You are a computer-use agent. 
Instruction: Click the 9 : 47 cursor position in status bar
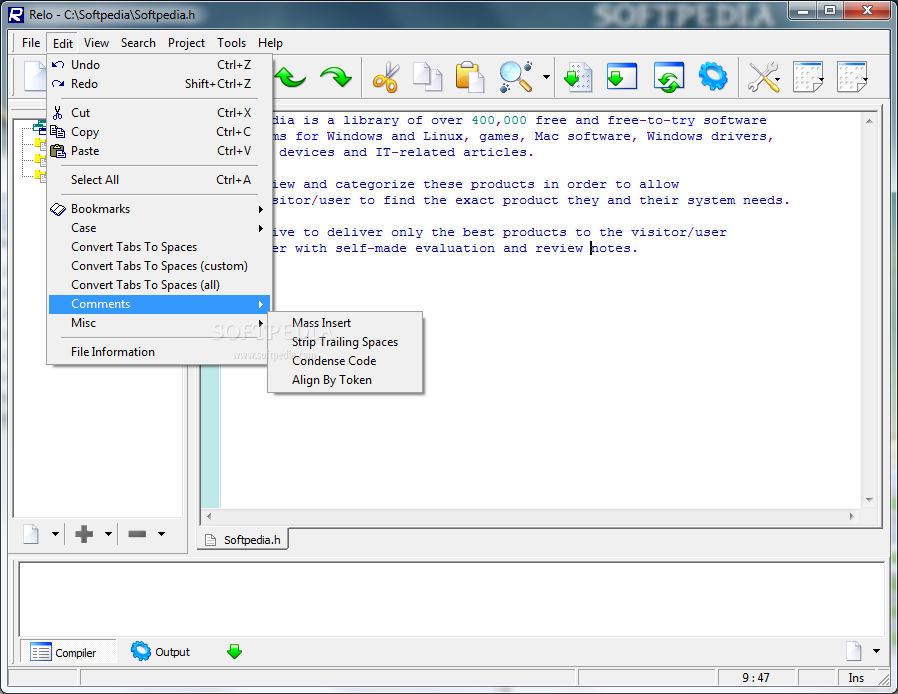tap(756, 677)
